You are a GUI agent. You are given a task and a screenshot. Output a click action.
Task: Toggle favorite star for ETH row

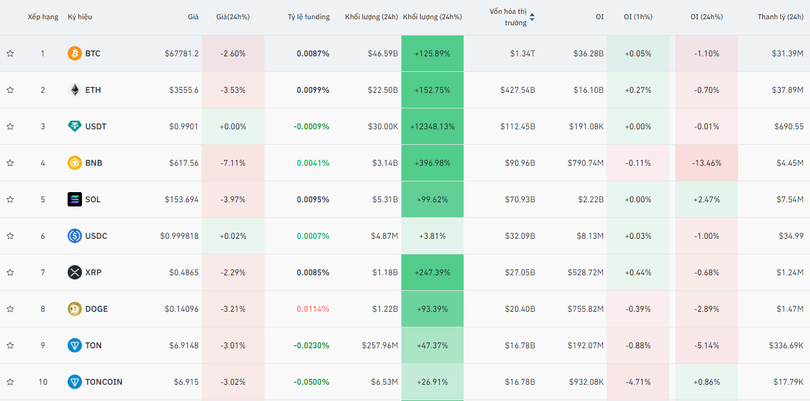[10, 90]
